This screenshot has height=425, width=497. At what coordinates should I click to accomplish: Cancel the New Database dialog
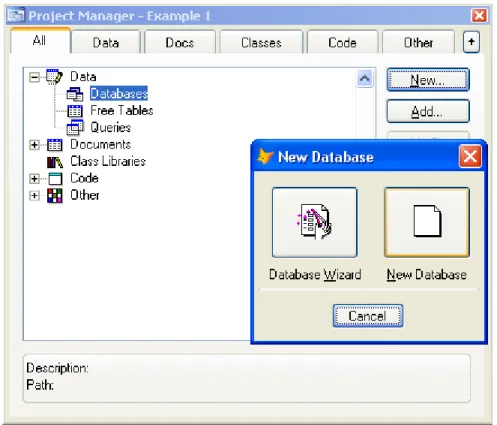click(x=368, y=316)
